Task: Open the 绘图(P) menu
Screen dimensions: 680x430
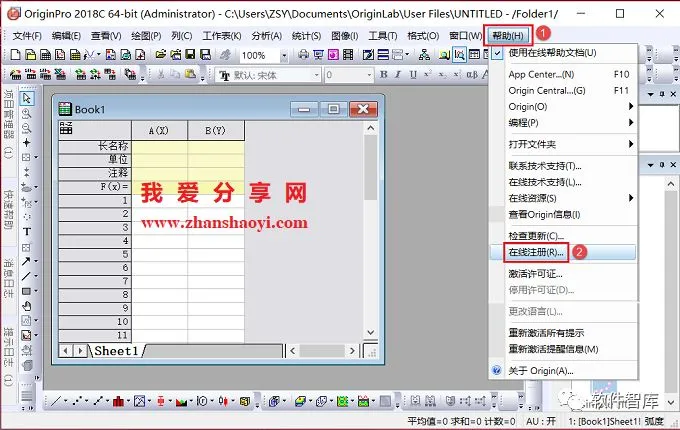Action: (x=146, y=36)
